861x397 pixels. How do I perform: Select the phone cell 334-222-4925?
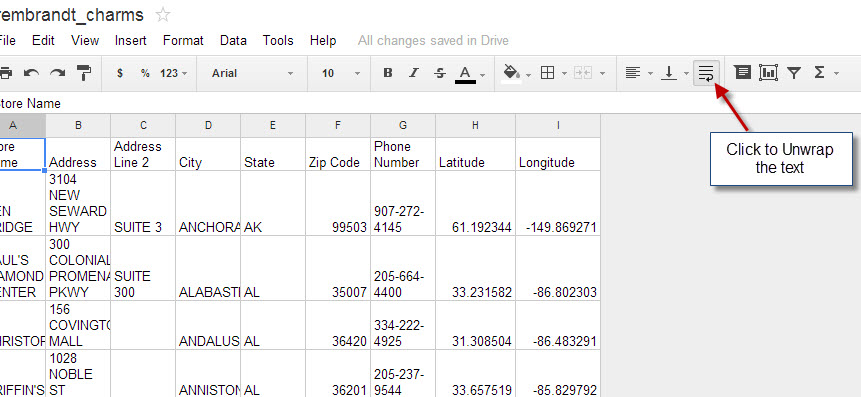[403, 326]
